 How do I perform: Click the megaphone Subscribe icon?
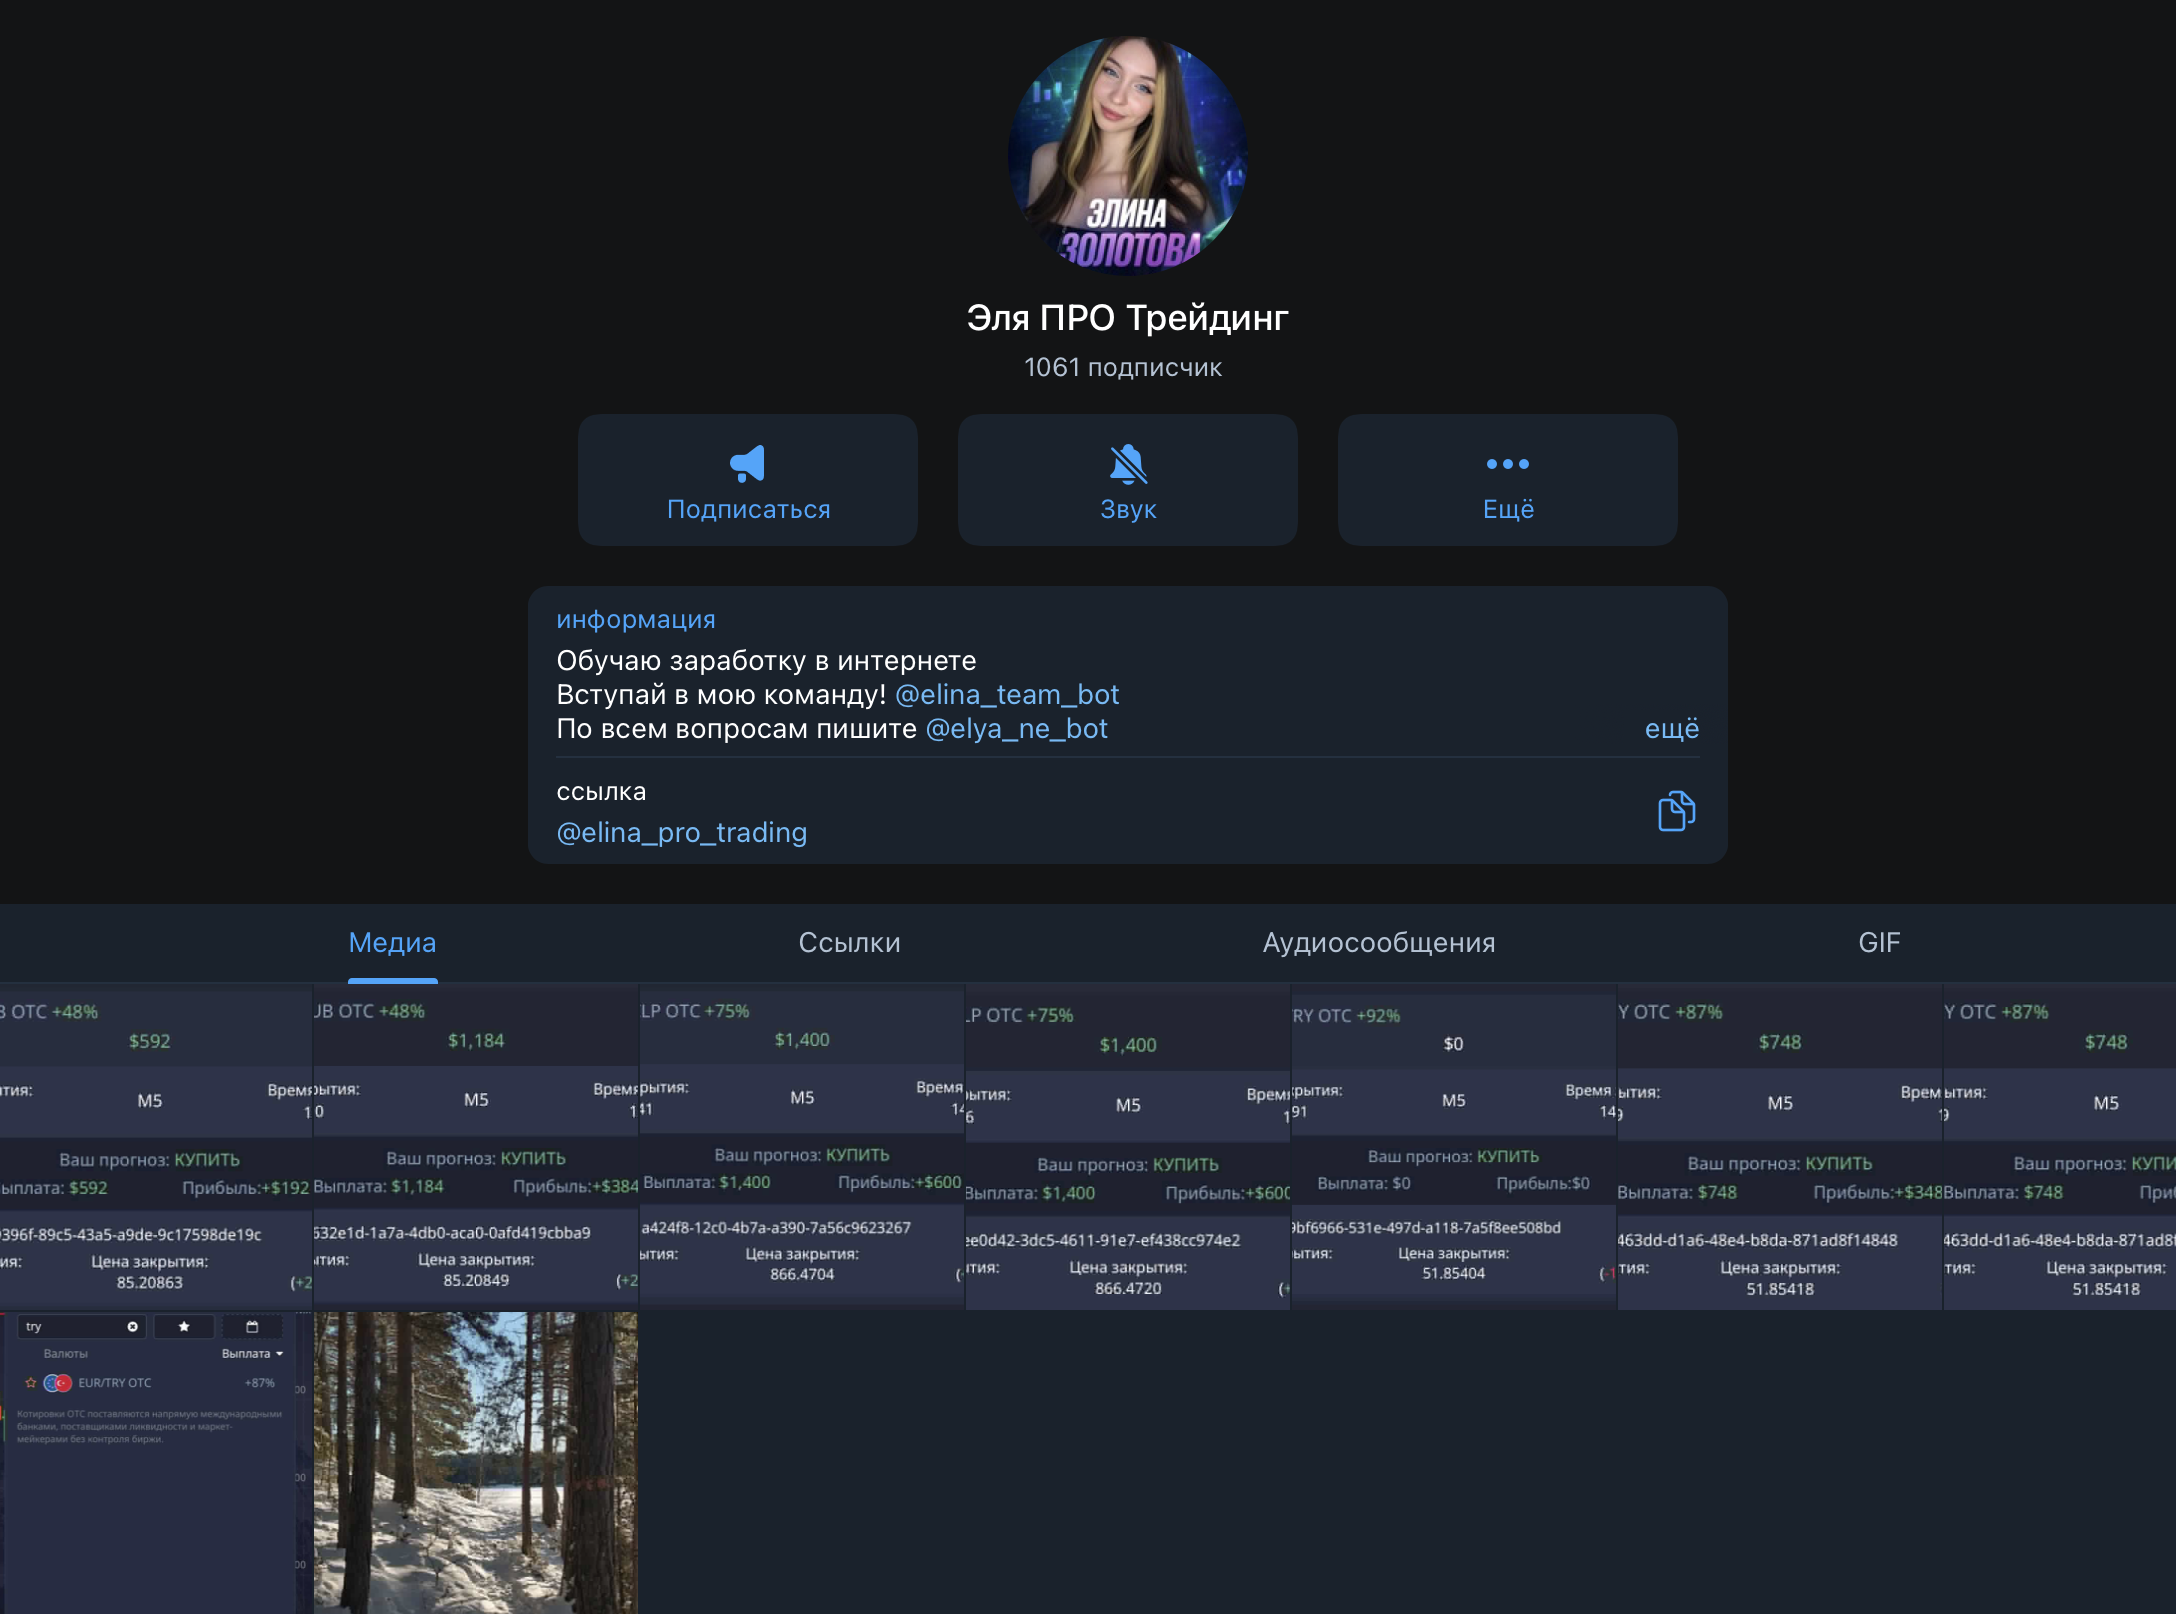[x=747, y=464]
